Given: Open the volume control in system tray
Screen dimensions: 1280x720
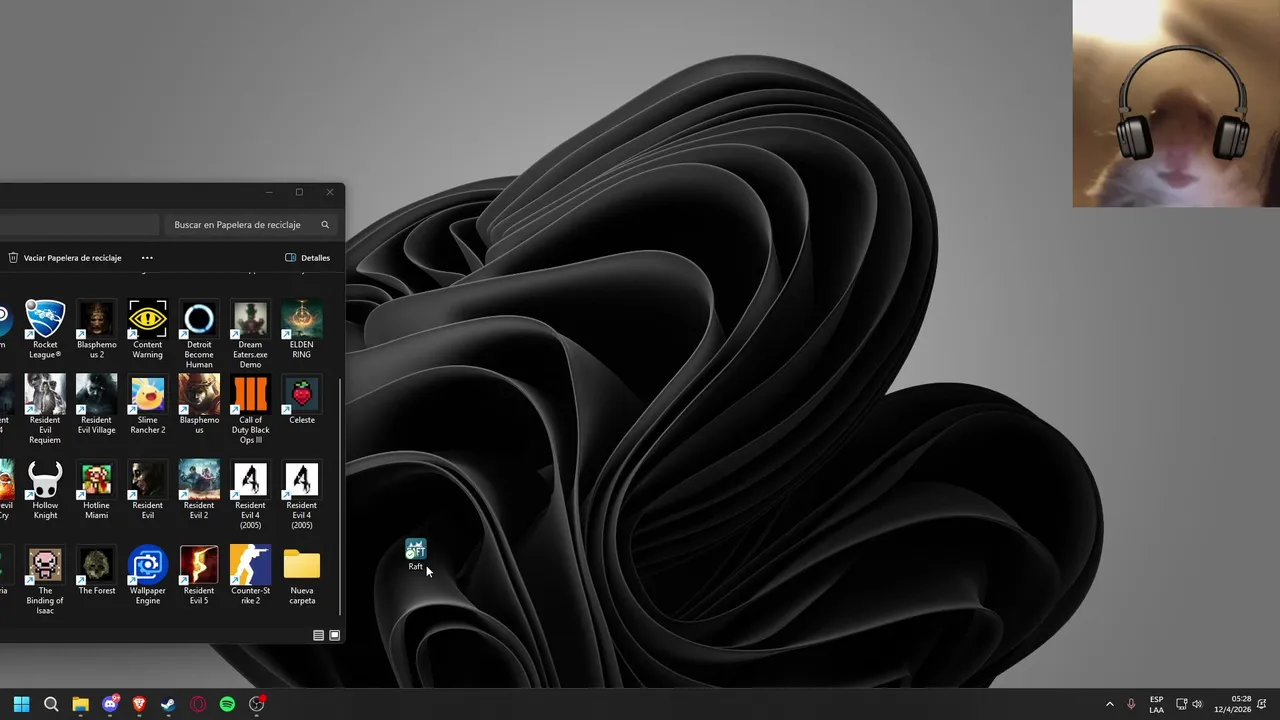Looking at the screenshot, I should (x=1197, y=704).
